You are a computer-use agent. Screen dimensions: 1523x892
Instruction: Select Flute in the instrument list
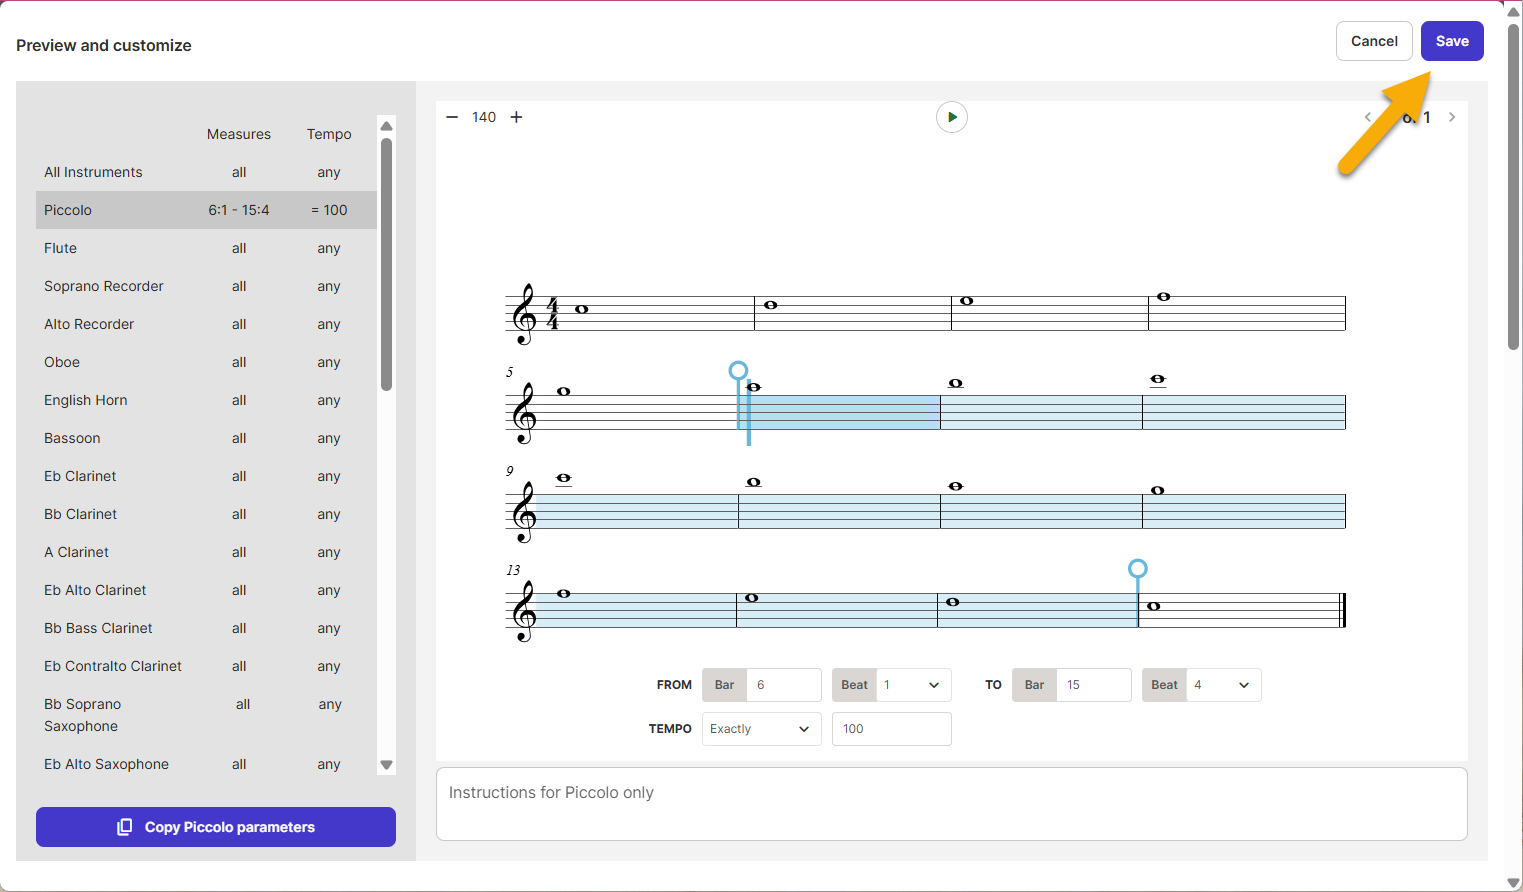[61, 248]
